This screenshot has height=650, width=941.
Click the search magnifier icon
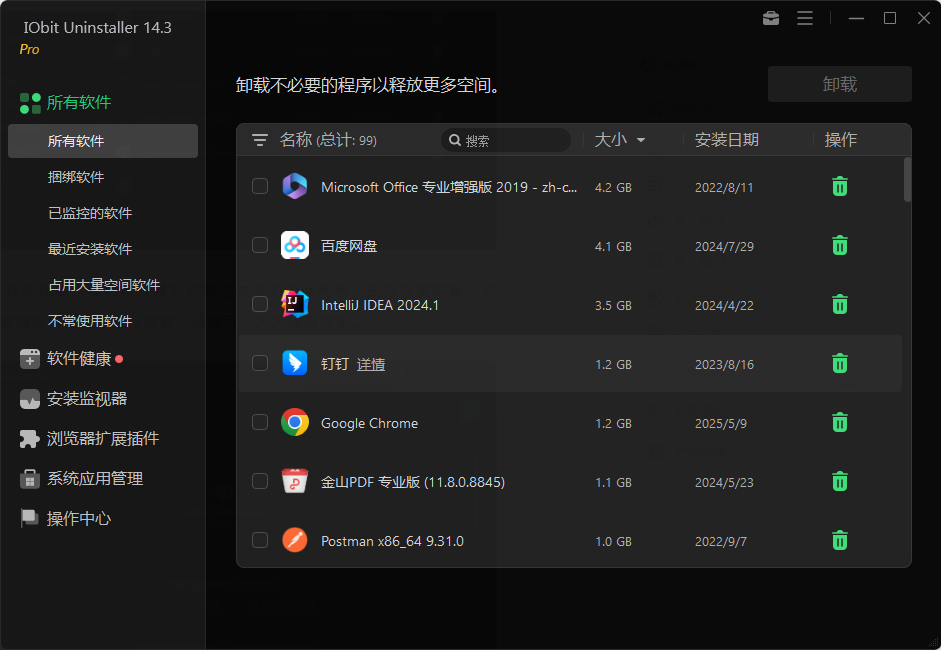coord(455,140)
